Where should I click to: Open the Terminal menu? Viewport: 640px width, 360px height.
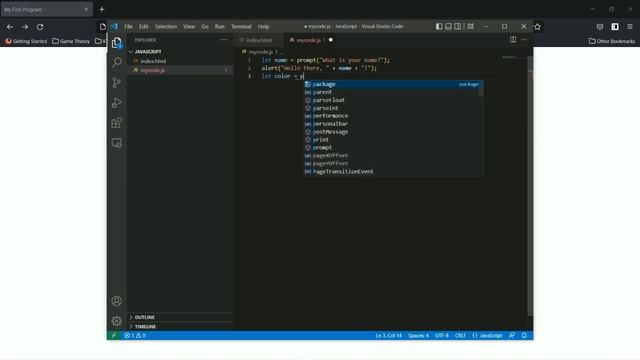coord(241,27)
